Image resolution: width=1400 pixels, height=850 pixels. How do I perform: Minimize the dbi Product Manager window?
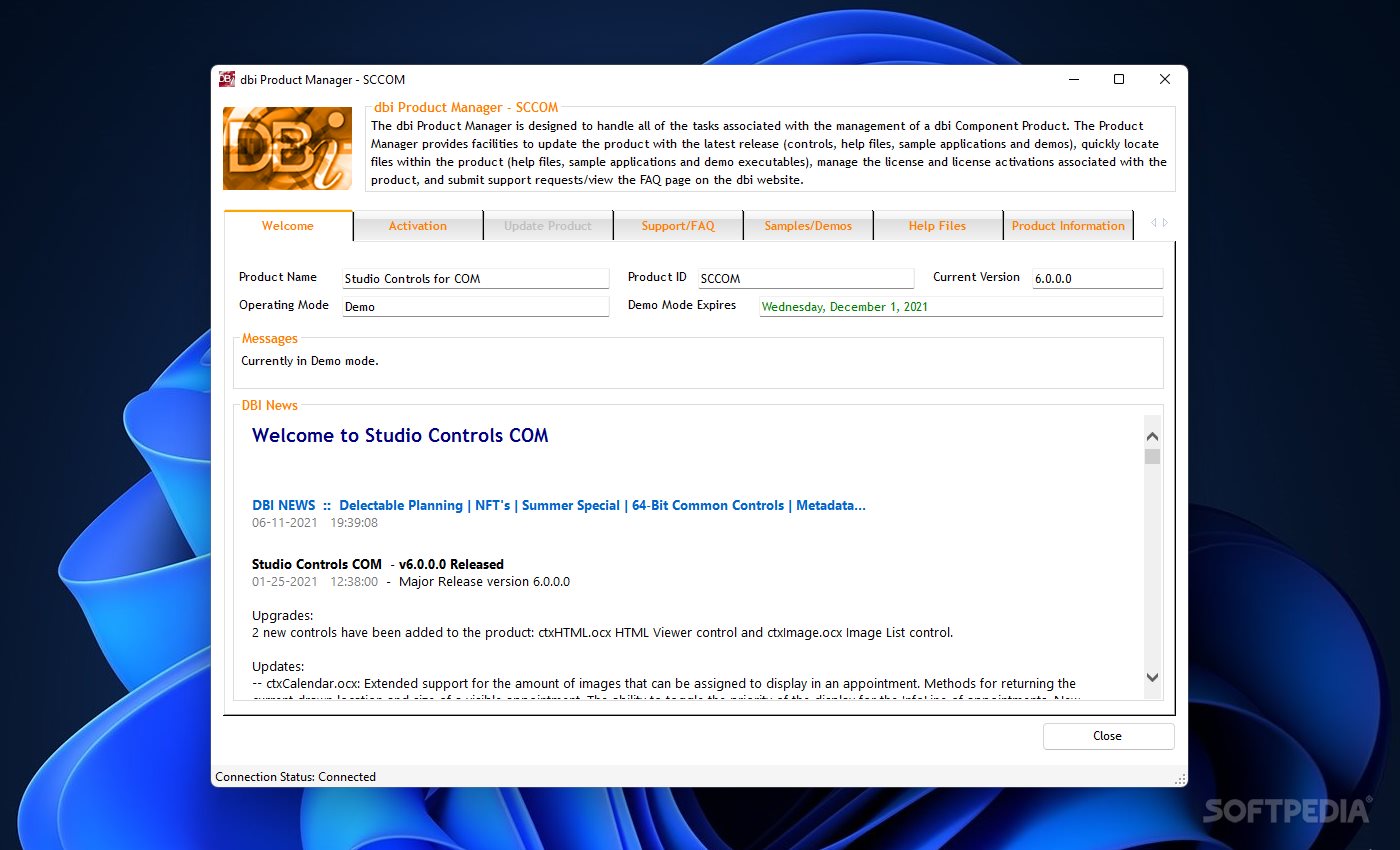point(1073,79)
